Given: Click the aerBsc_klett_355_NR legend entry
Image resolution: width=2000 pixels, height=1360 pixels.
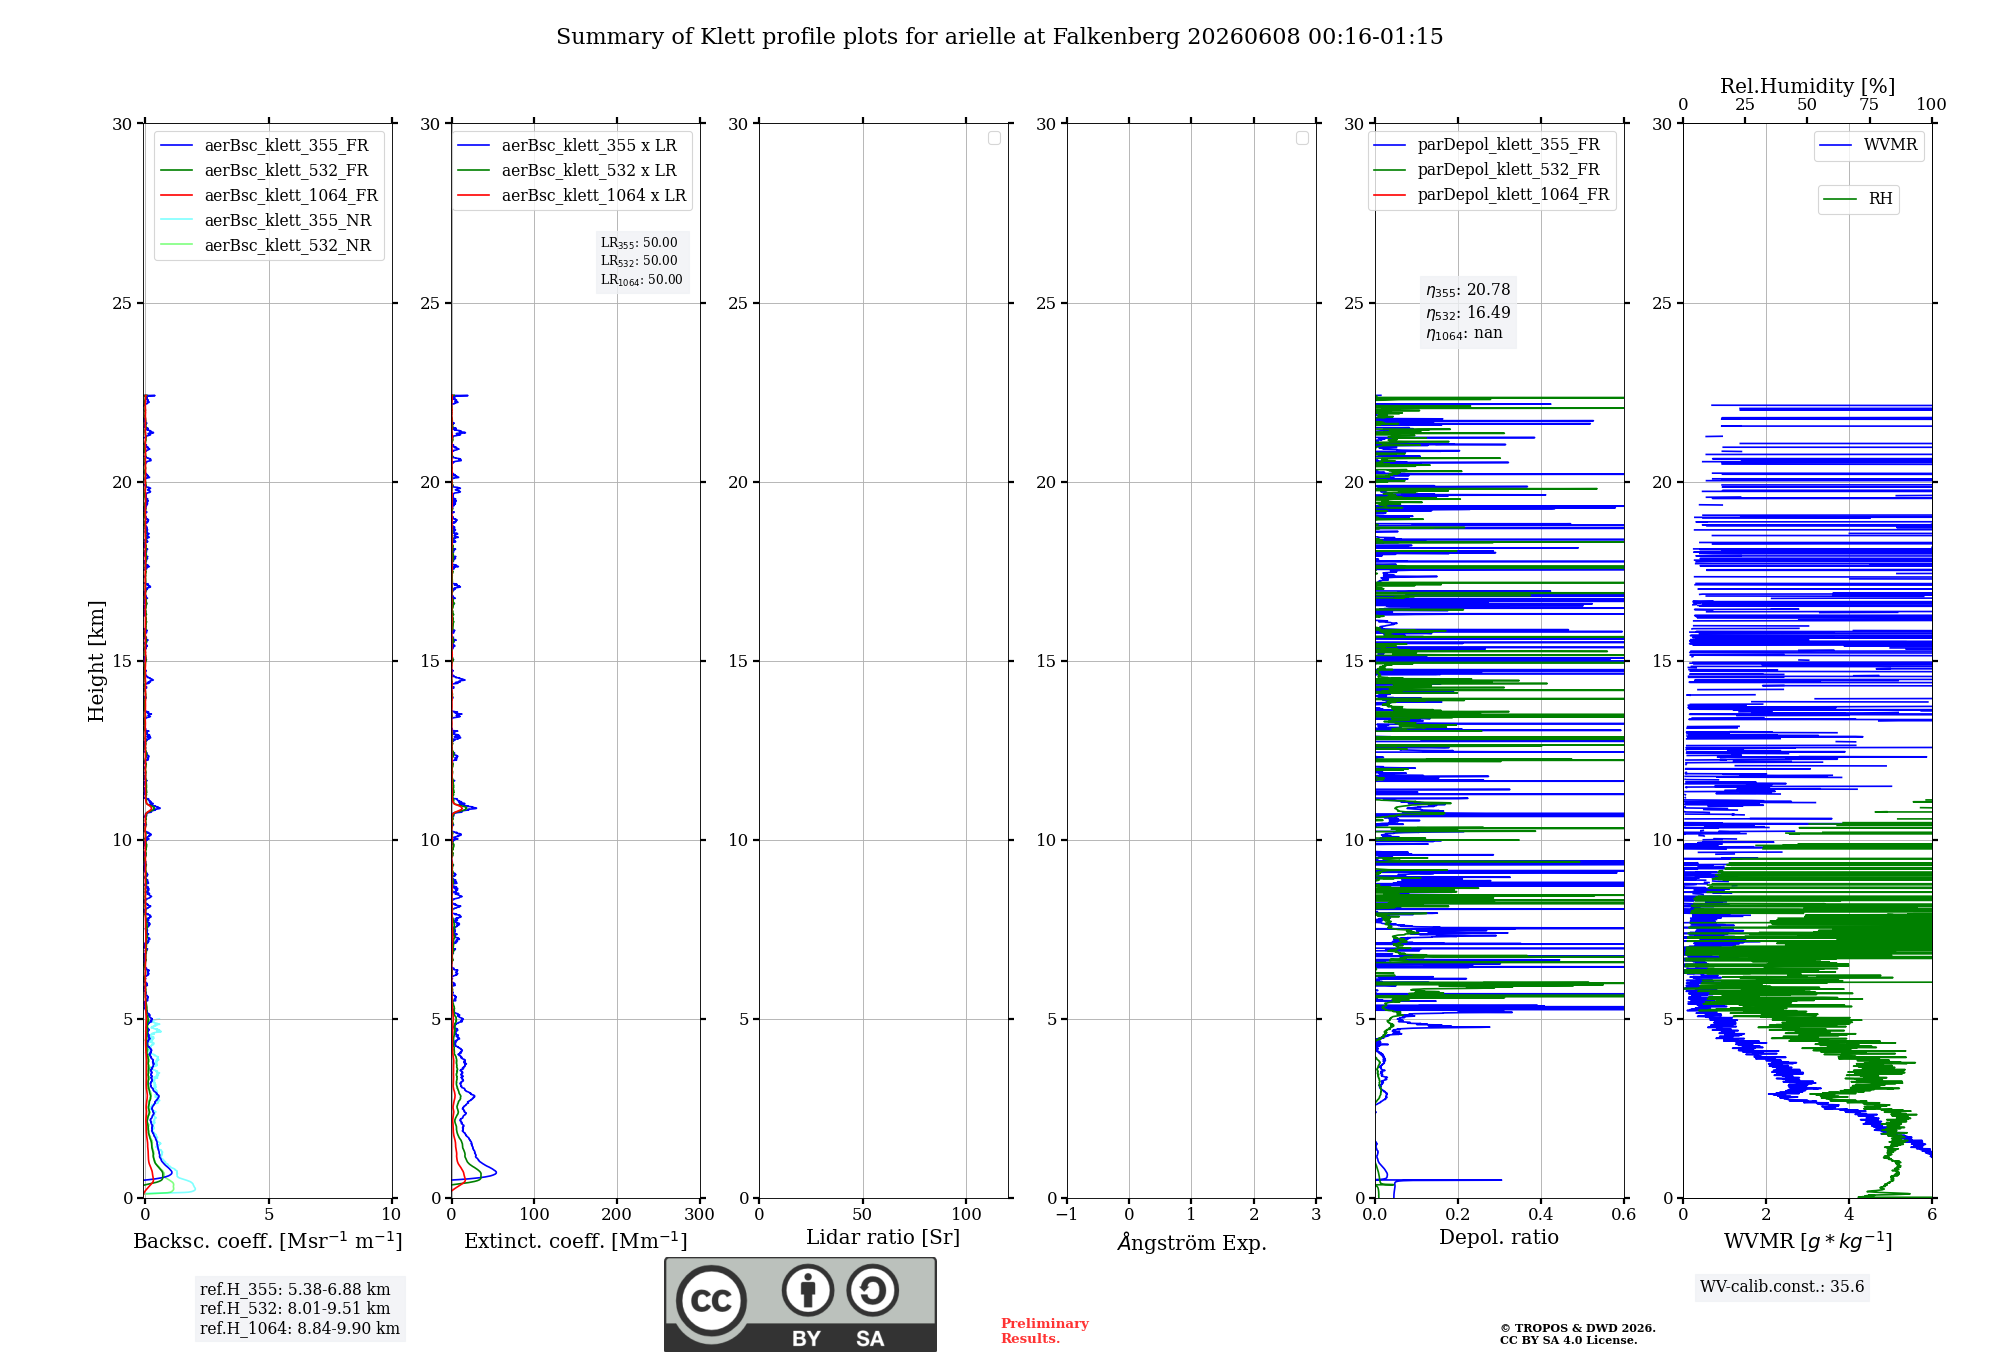Looking at the screenshot, I should tap(266, 221).
